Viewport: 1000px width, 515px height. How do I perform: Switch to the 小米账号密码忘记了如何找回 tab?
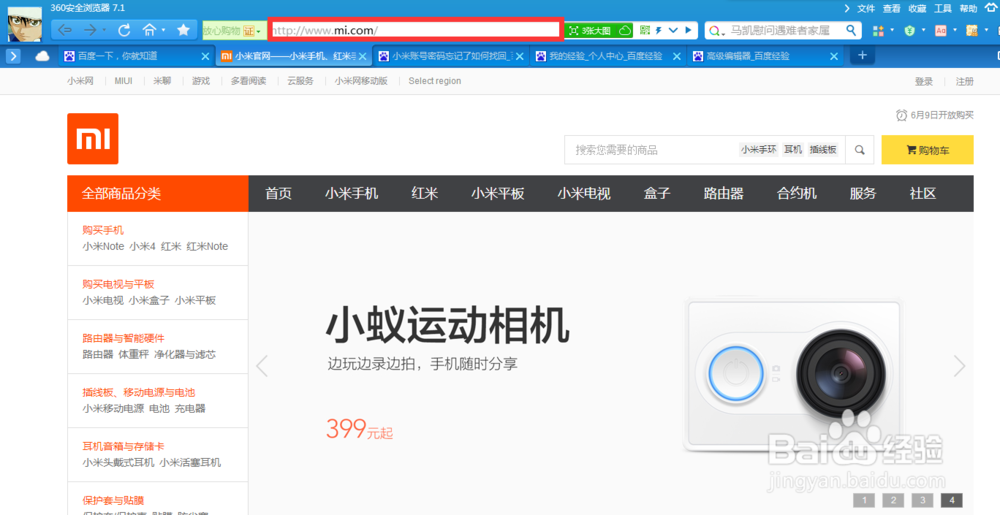[x=450, y=56]
